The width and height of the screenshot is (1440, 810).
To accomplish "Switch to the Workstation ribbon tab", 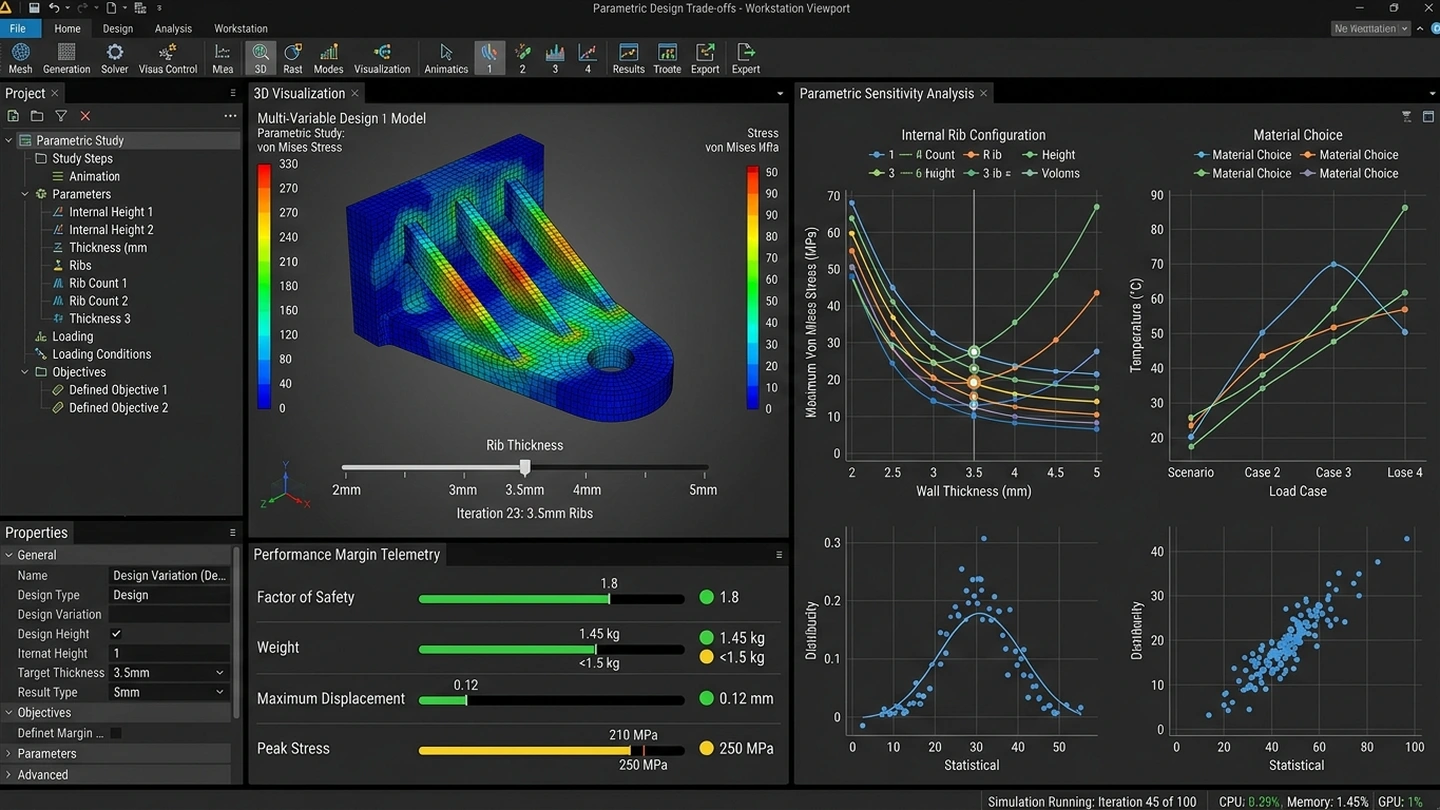I will [241, 29].
